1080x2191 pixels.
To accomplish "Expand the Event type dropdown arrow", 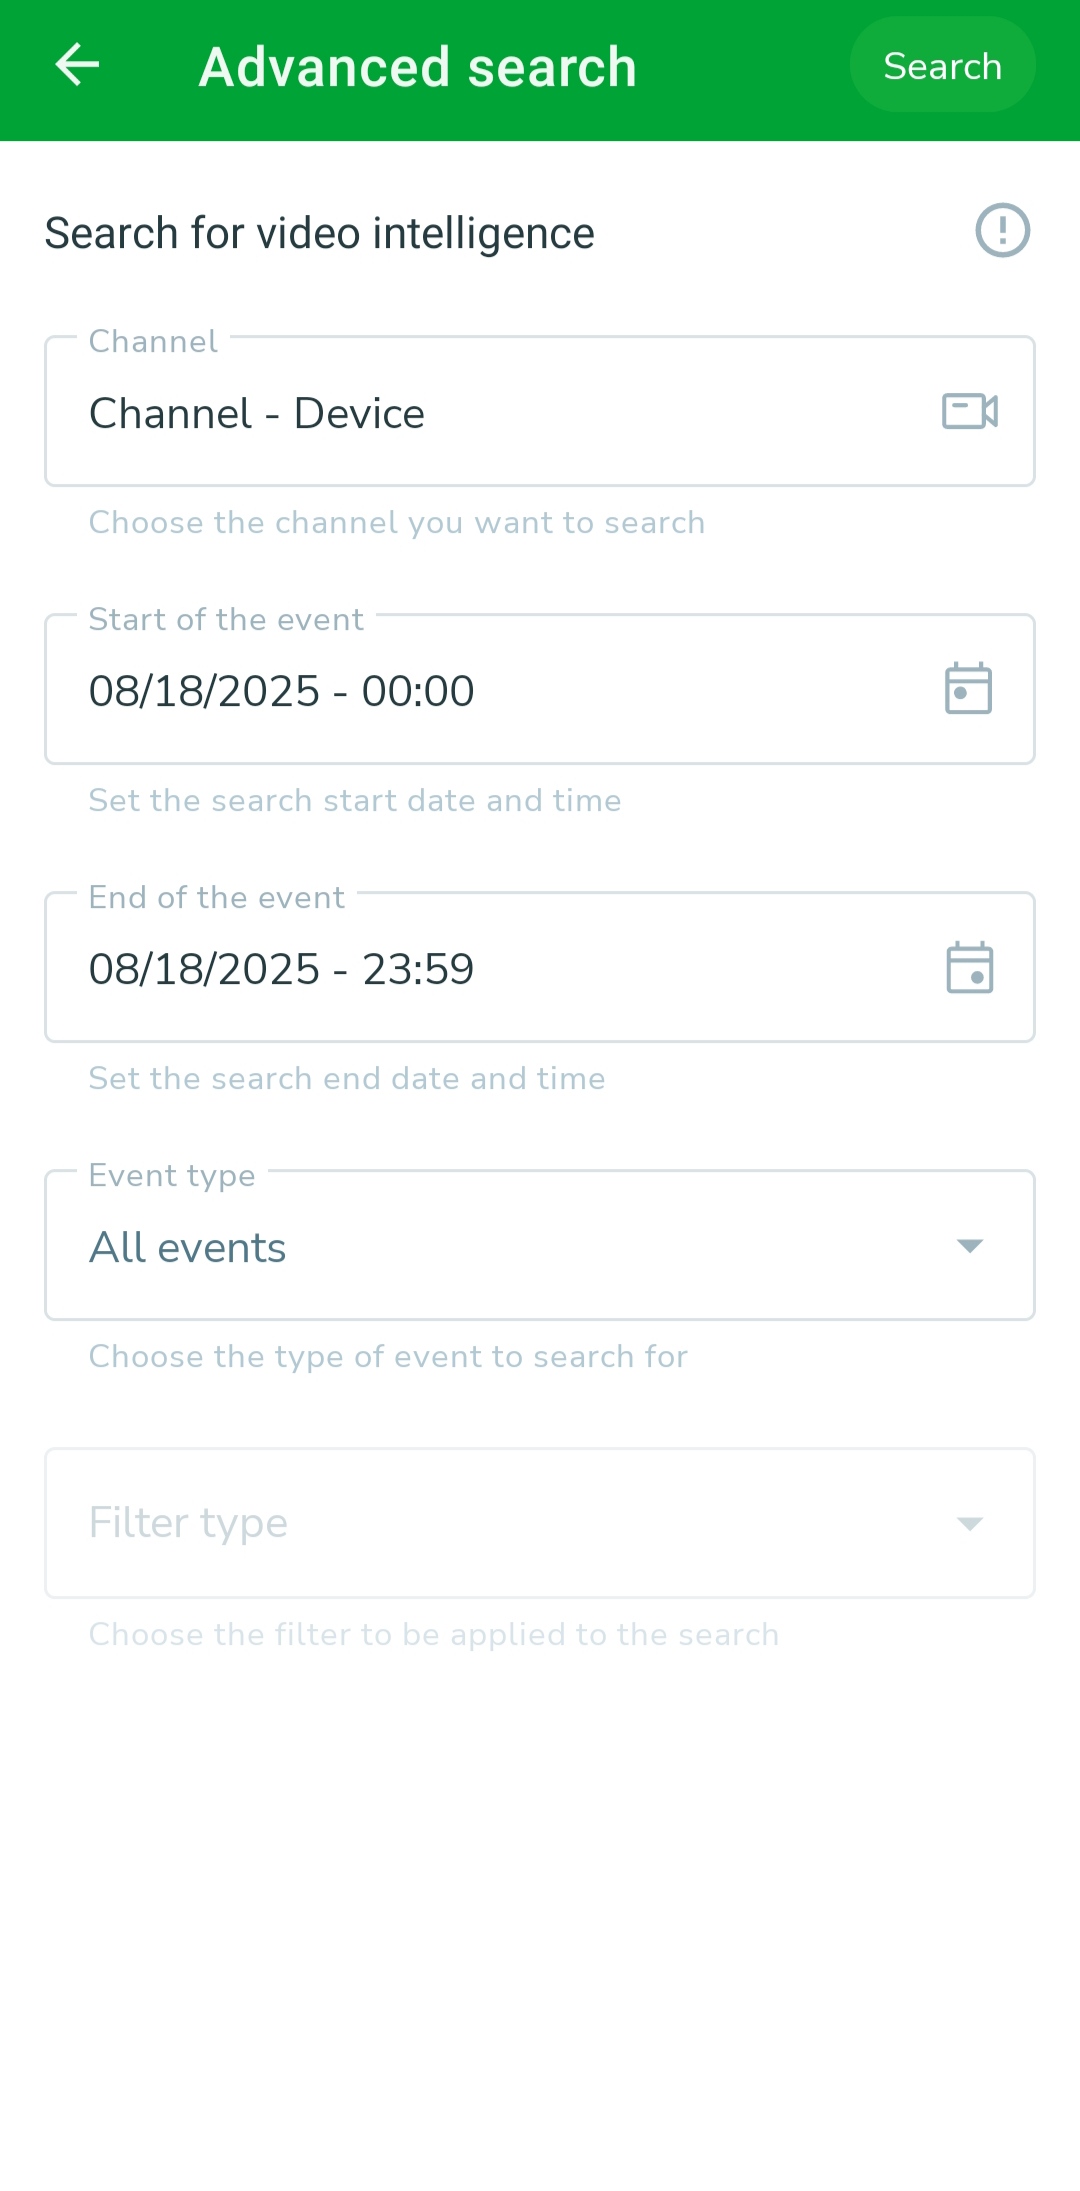I will pos(969,1246).
